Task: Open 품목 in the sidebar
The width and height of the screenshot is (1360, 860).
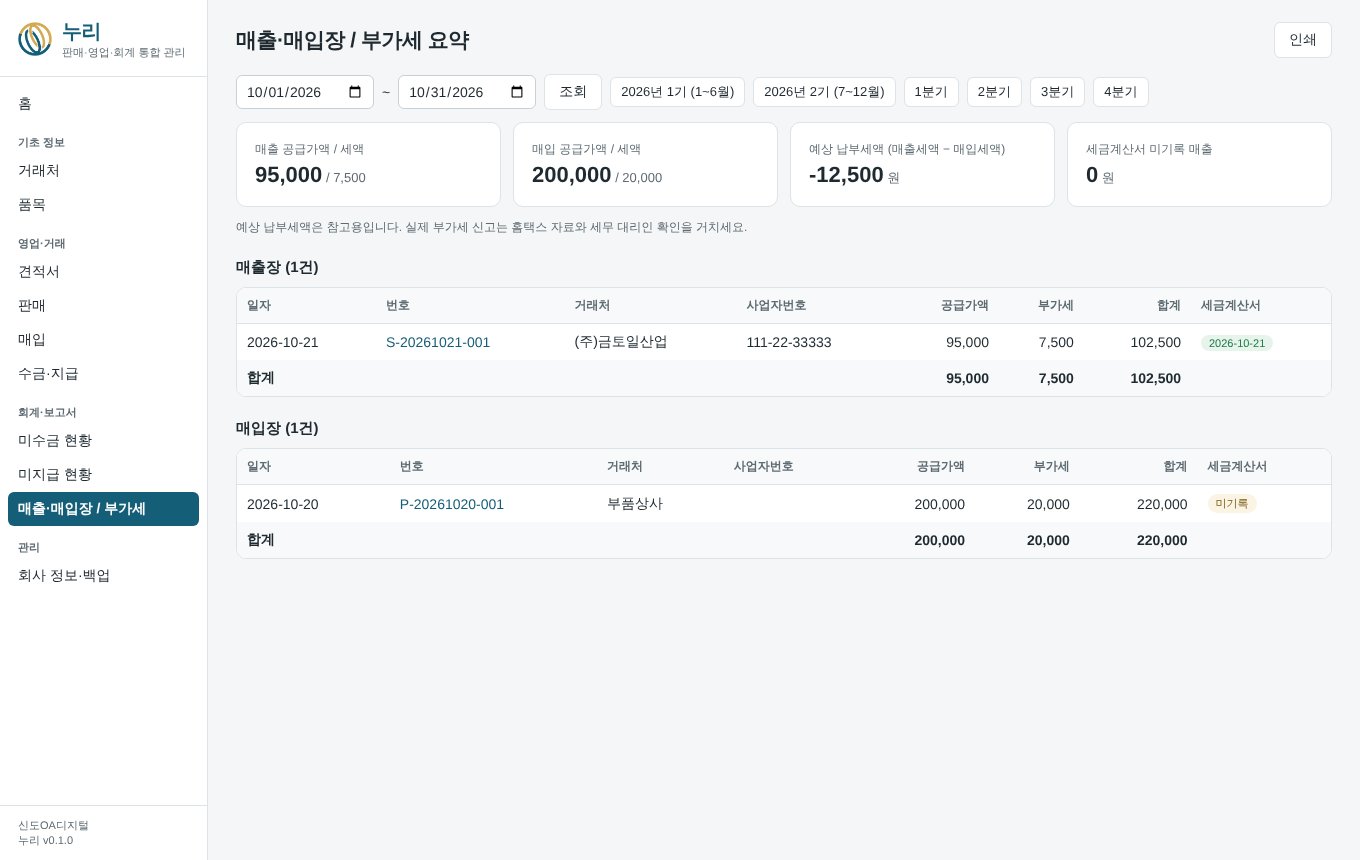Action: [x=103, y=205]
